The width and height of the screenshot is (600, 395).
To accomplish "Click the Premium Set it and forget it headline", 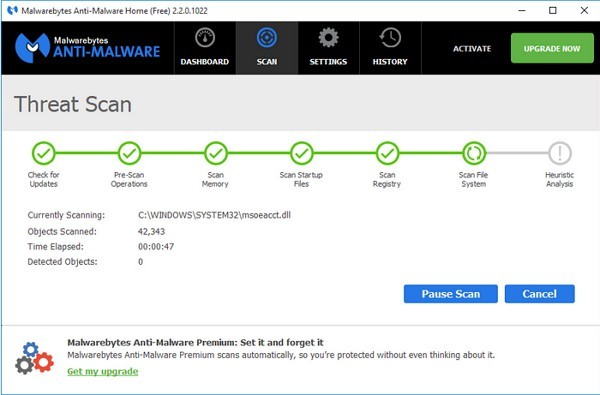I will [195, 342].
